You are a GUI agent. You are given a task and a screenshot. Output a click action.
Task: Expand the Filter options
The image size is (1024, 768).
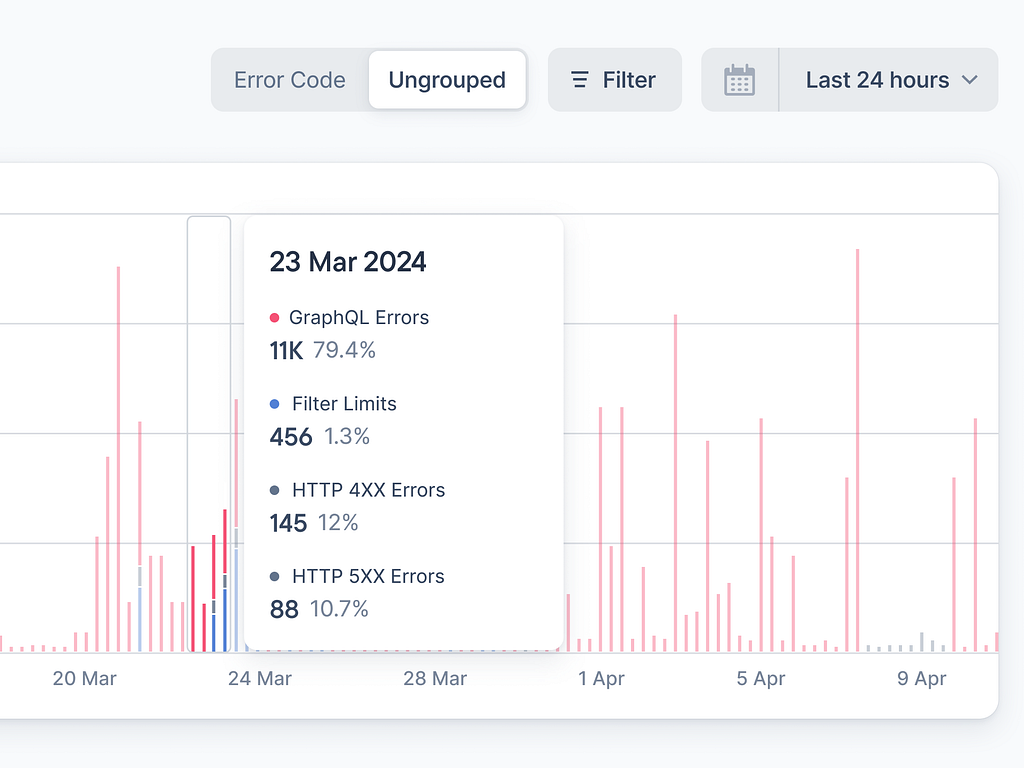614,80
